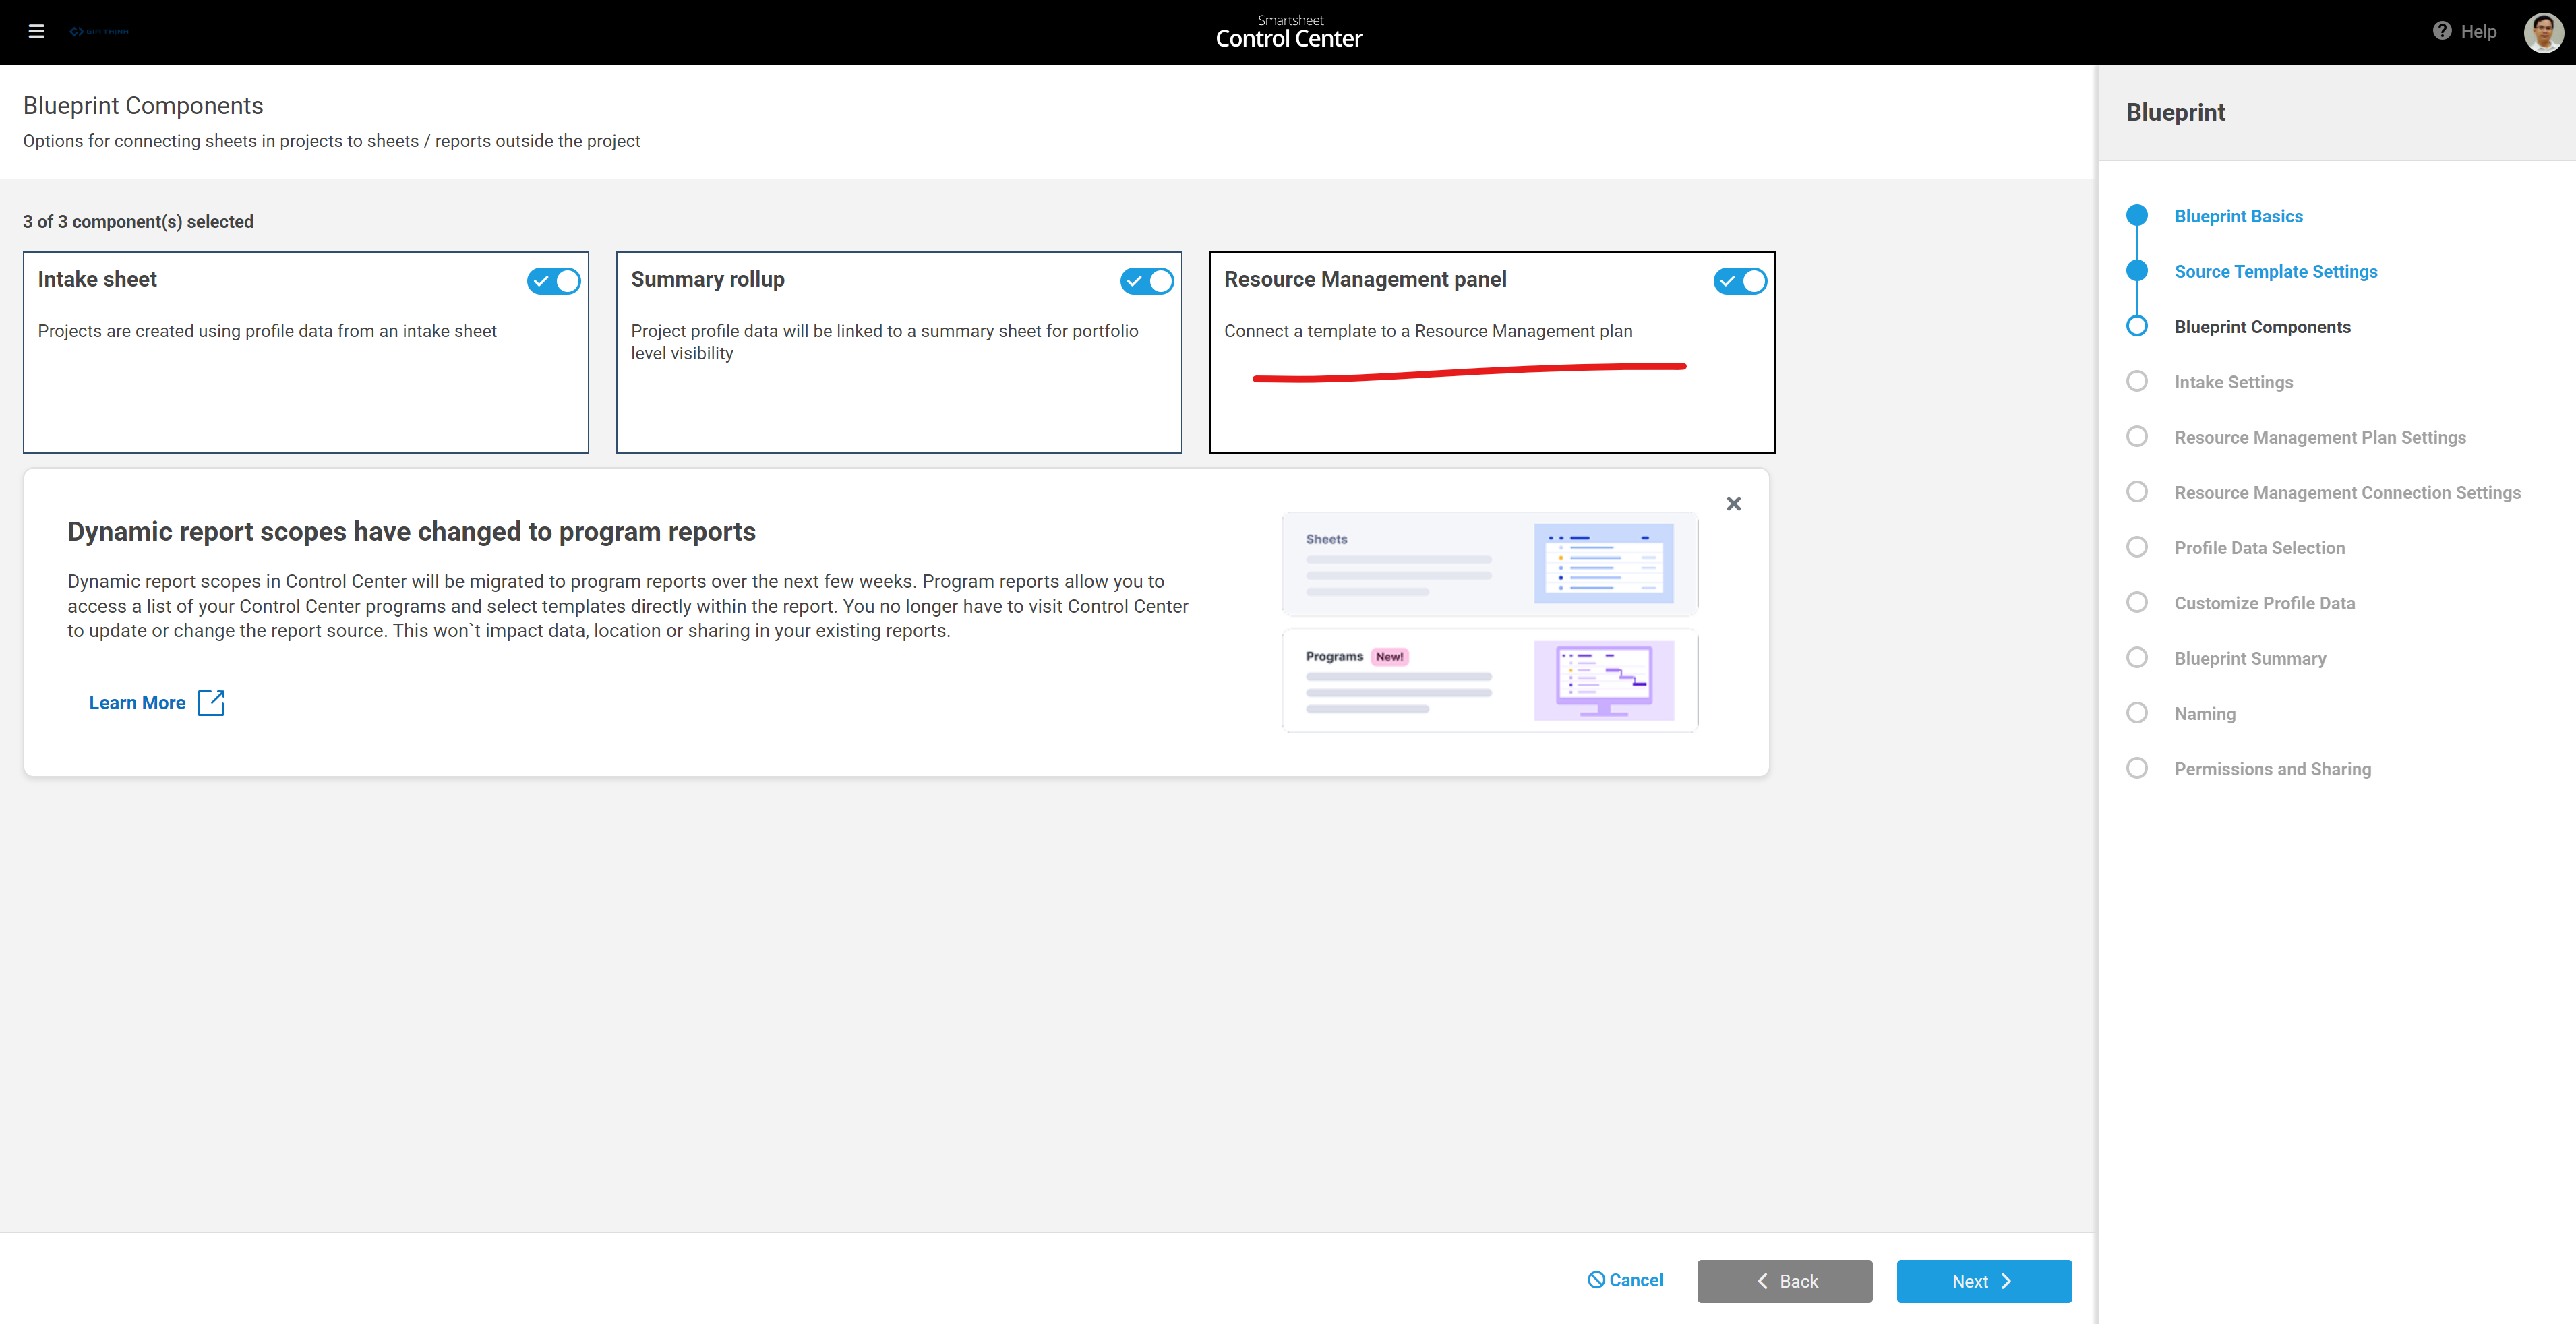Click Resource Management panel card title
Image resolution: width=2576 pixels, height=1324 pixels.
coord(1365,279)
